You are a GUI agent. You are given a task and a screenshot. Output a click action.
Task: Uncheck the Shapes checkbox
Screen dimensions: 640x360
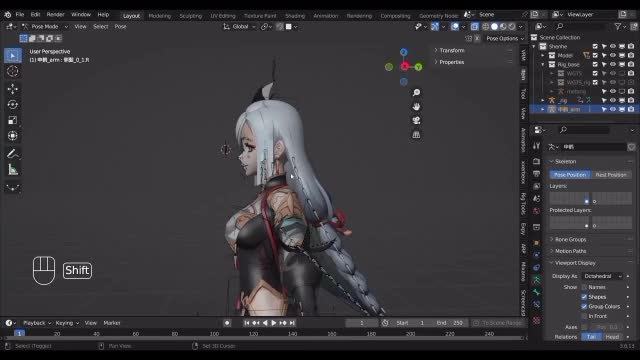pos(584,297)
